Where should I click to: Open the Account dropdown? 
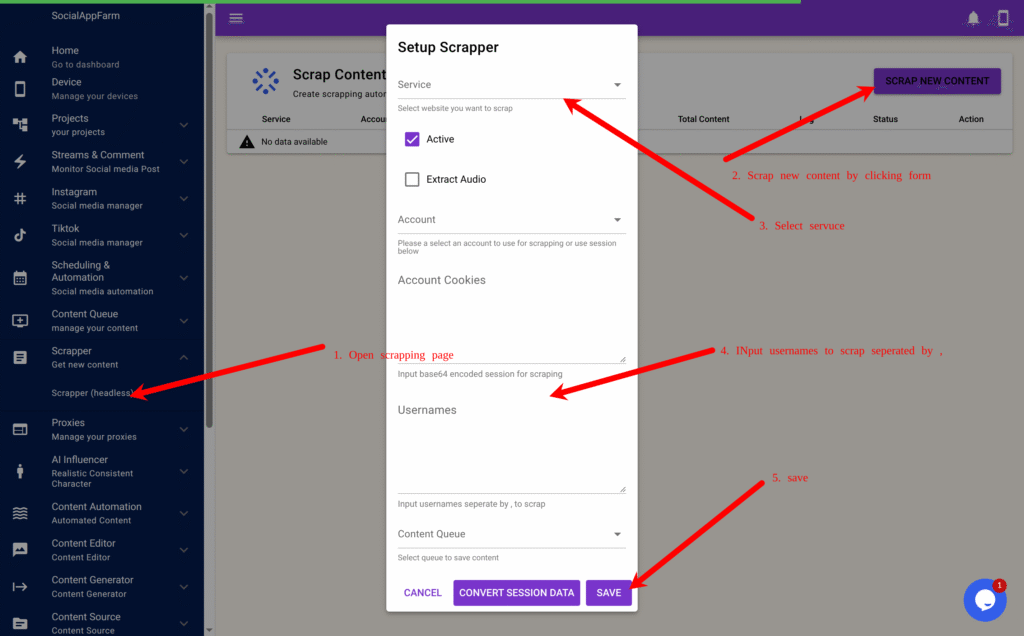coord(510,220)
